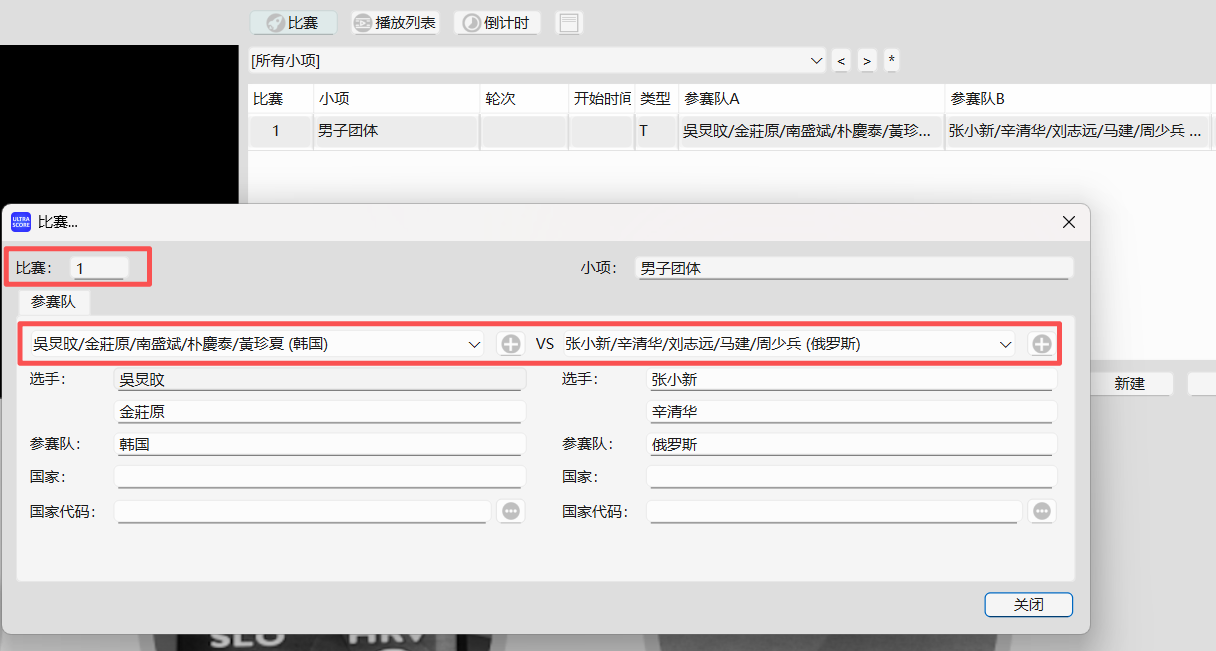Add a new team B with the plus icon

click(1041, 343)
